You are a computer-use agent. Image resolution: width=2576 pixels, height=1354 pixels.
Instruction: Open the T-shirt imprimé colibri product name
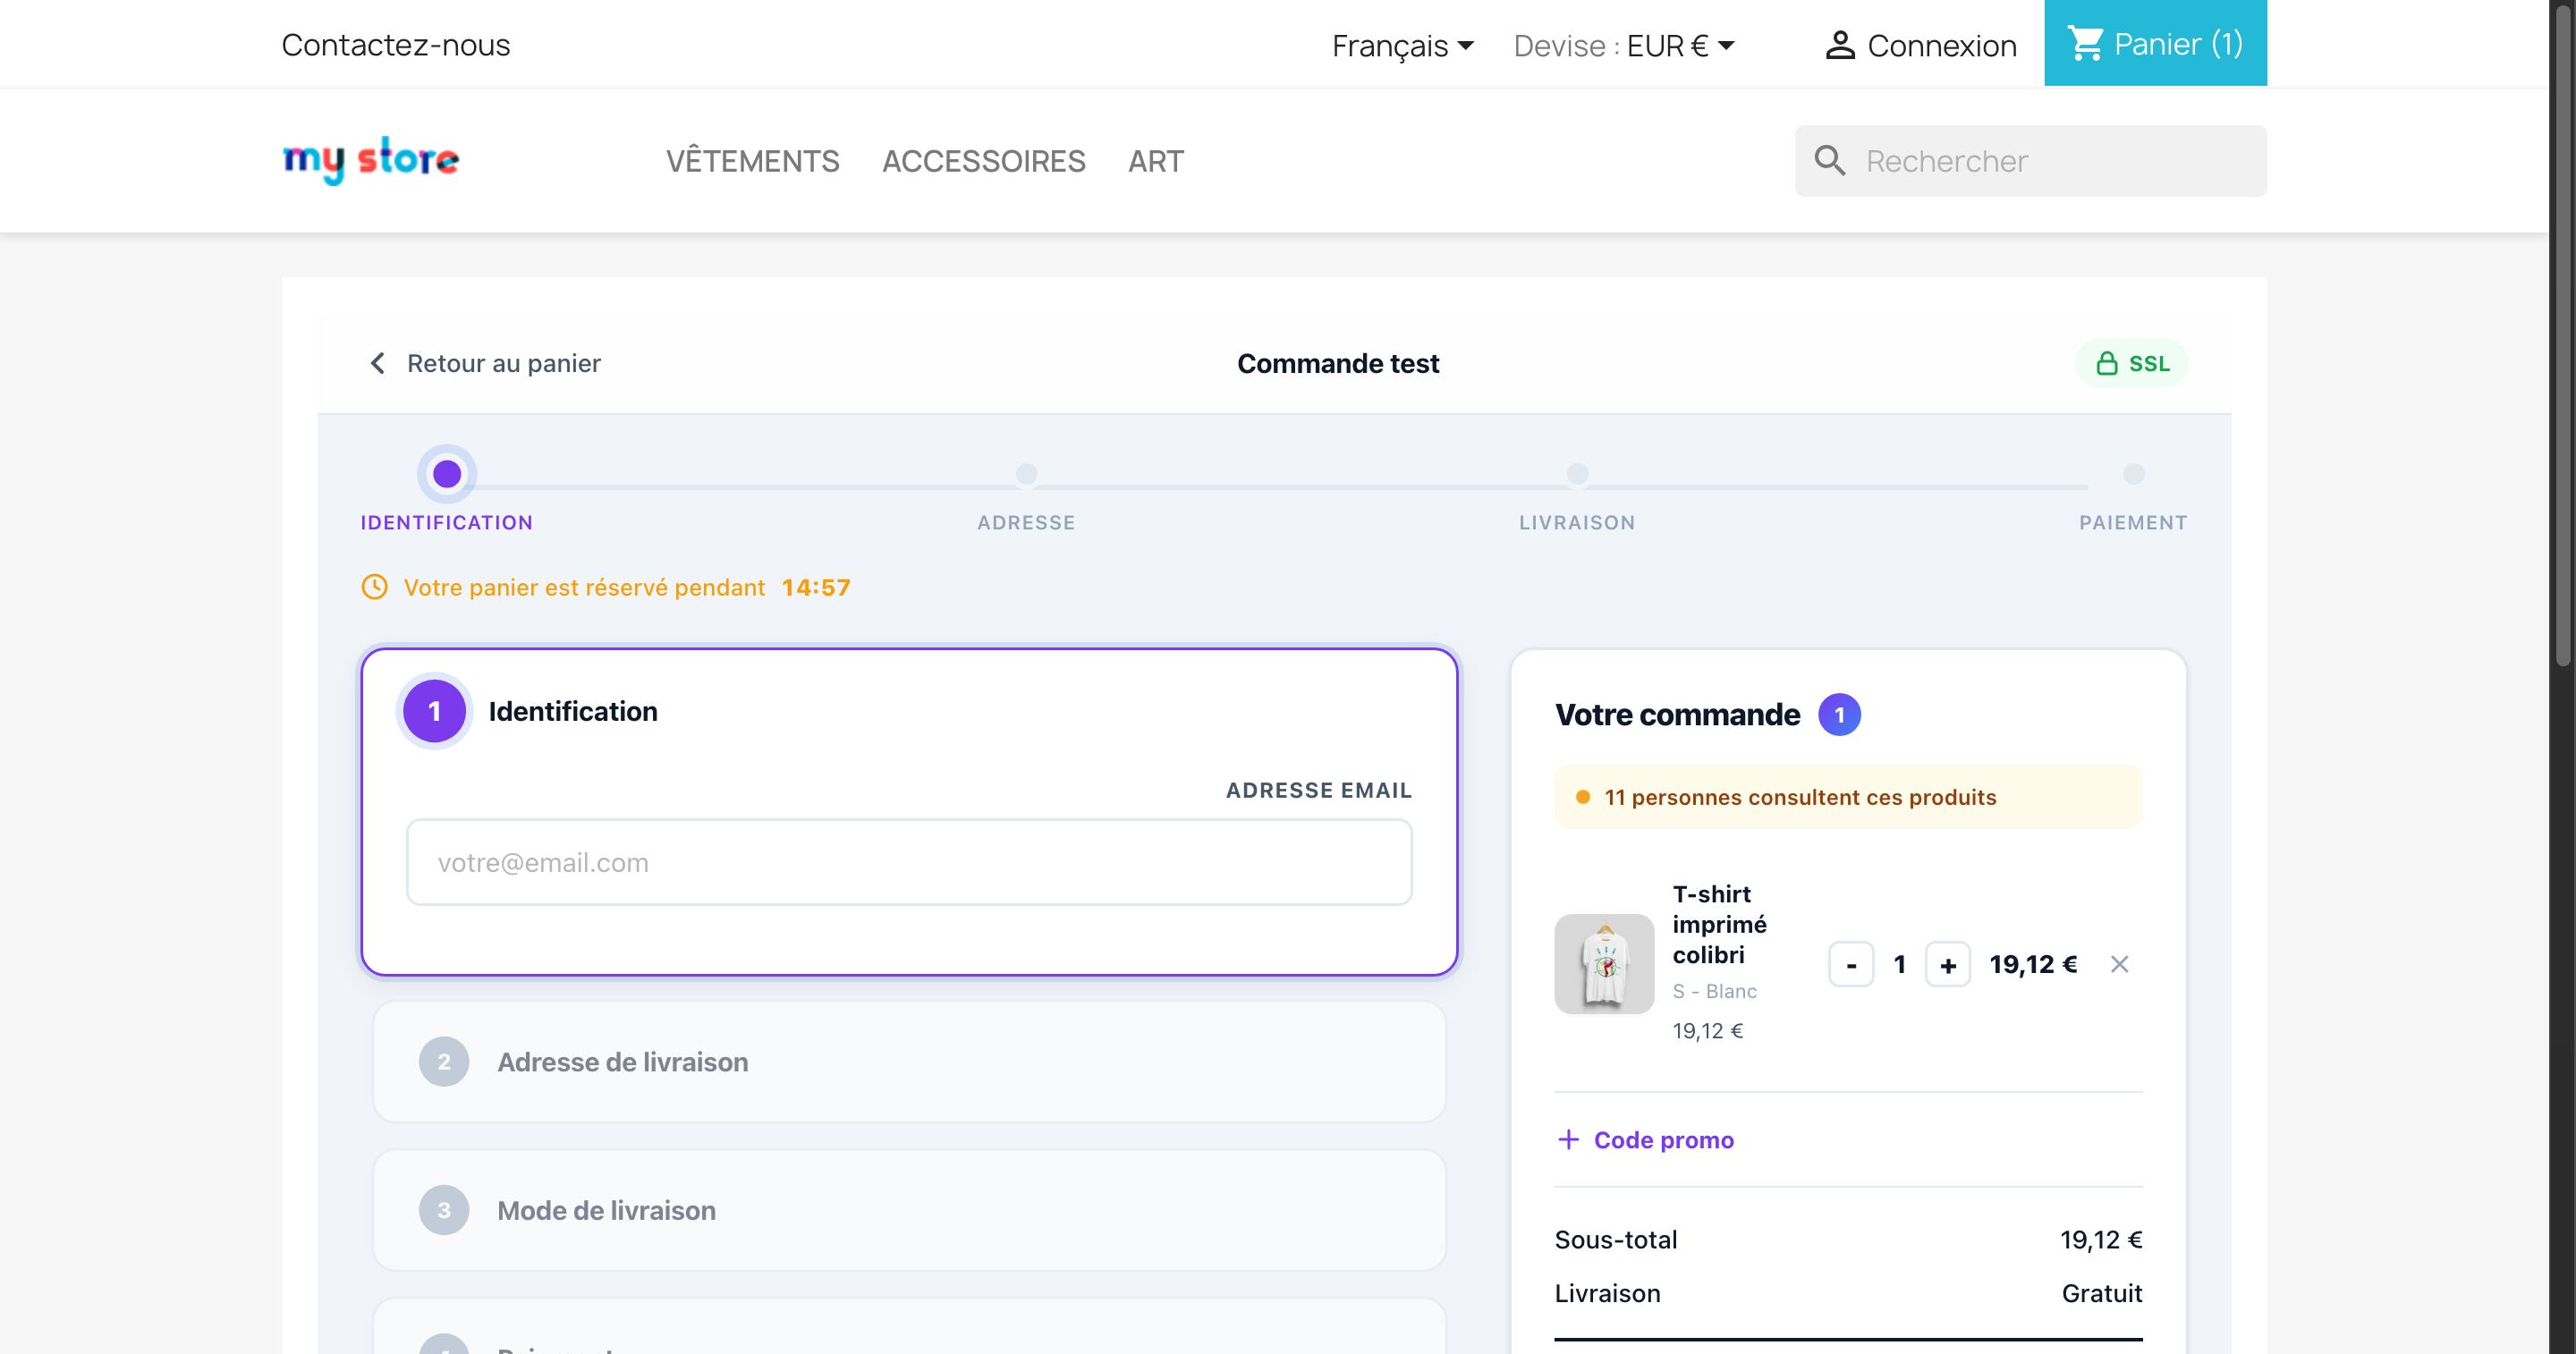(1719, 924)
